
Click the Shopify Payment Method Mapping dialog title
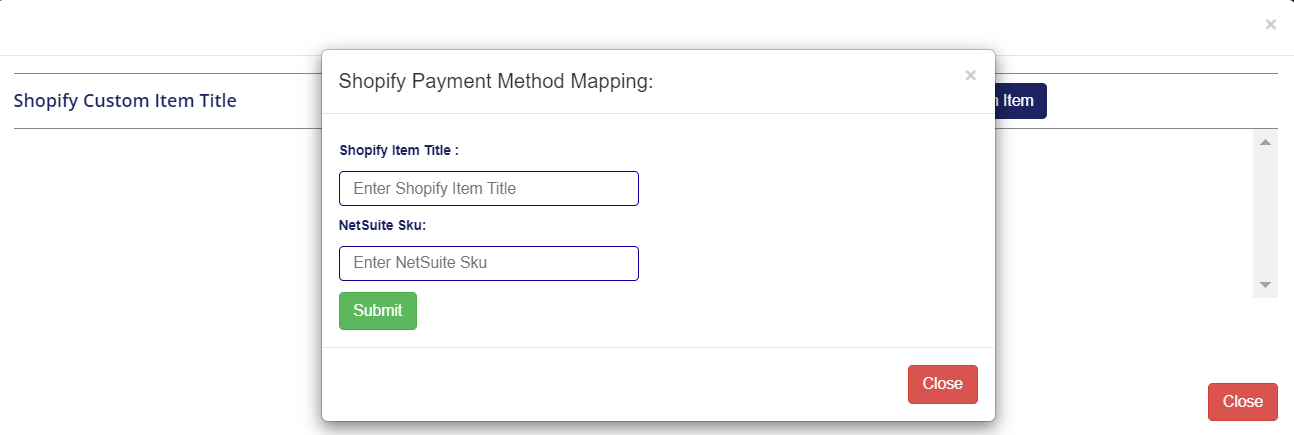point(496,82)
